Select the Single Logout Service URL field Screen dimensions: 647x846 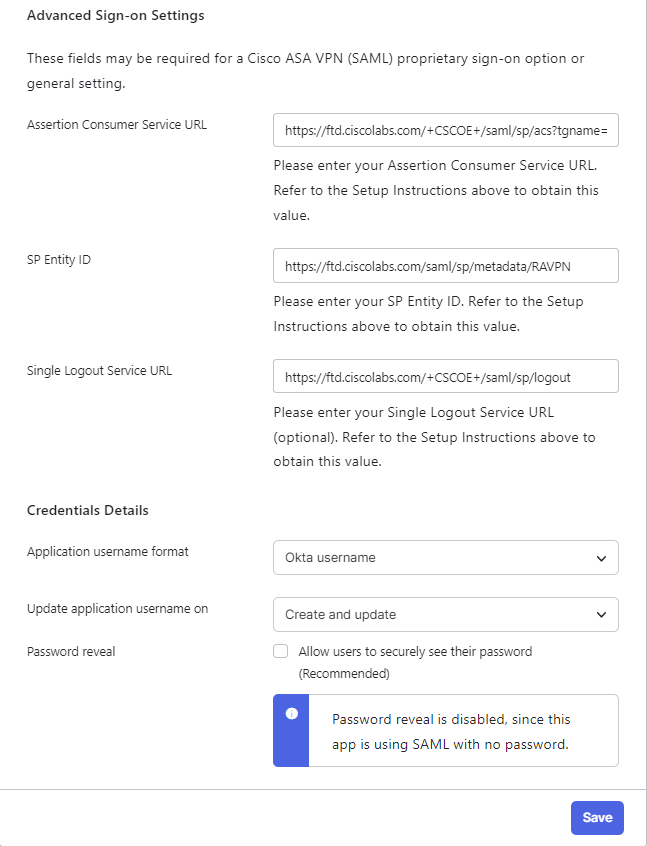(x=445, y=377)
